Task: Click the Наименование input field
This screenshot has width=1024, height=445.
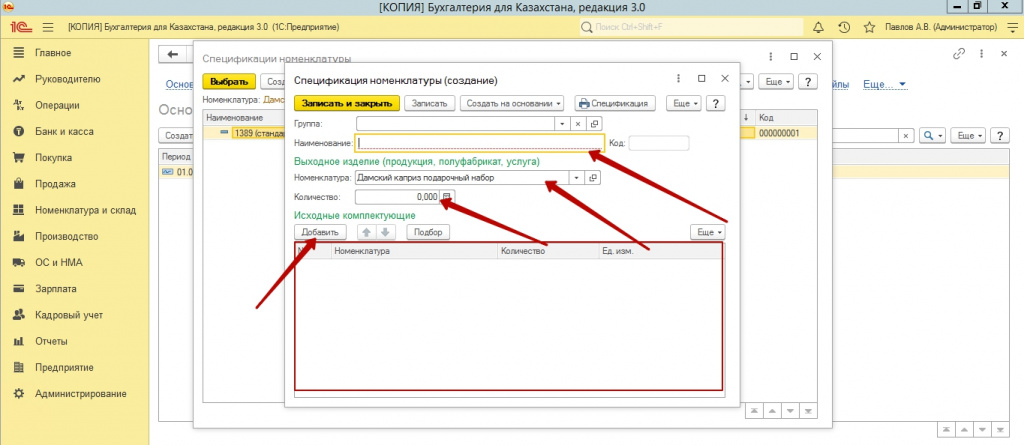Action: click(x=479, y=143)
